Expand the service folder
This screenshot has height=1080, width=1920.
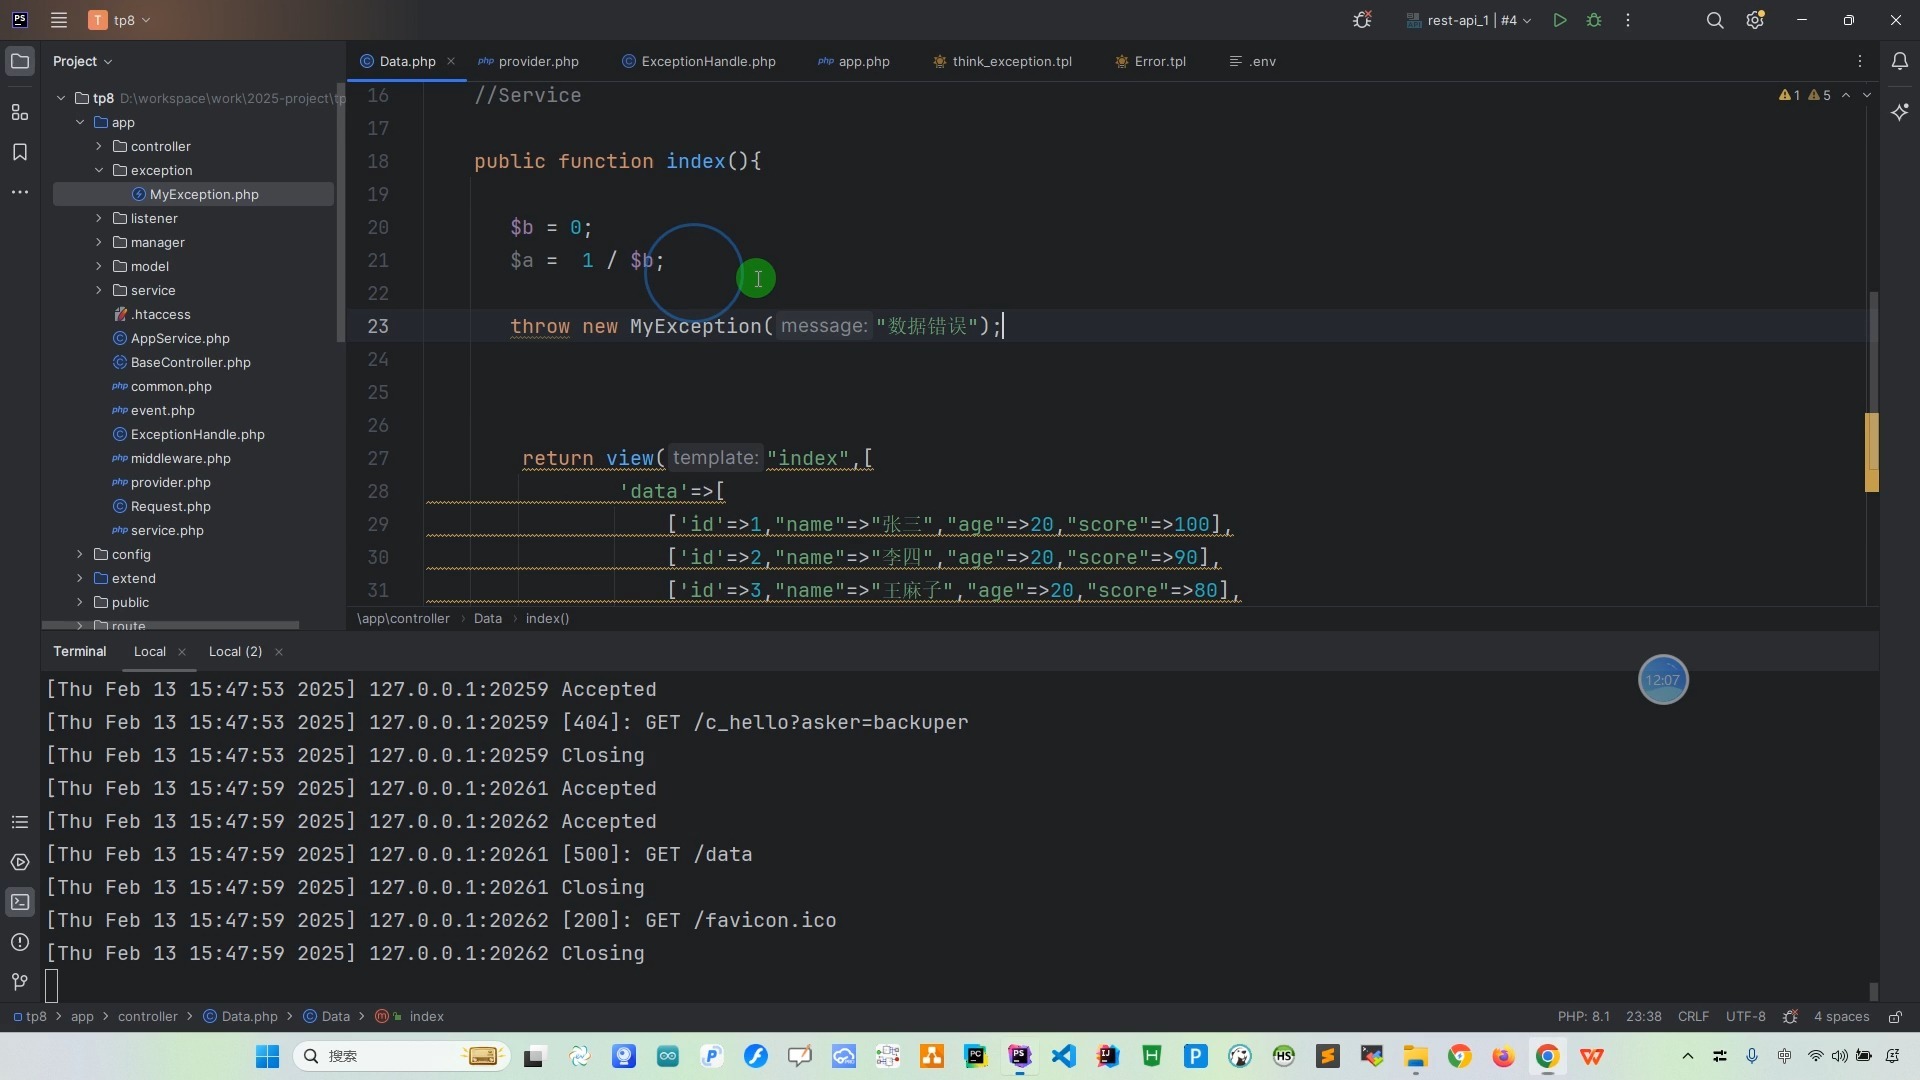99,290
